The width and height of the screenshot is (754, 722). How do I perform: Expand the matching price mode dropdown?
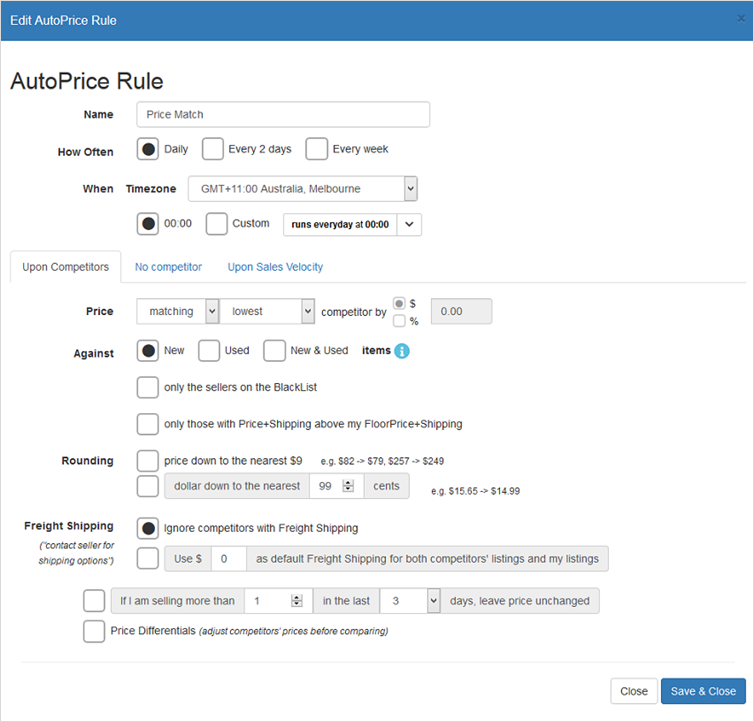[x=178, y=311]
